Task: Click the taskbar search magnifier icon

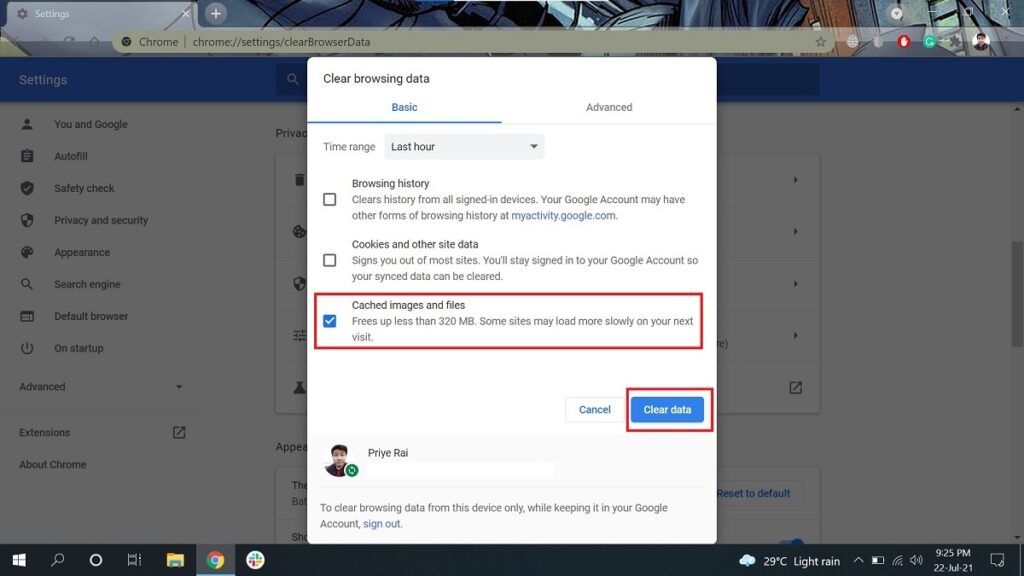Action: [x=57, y=560]
